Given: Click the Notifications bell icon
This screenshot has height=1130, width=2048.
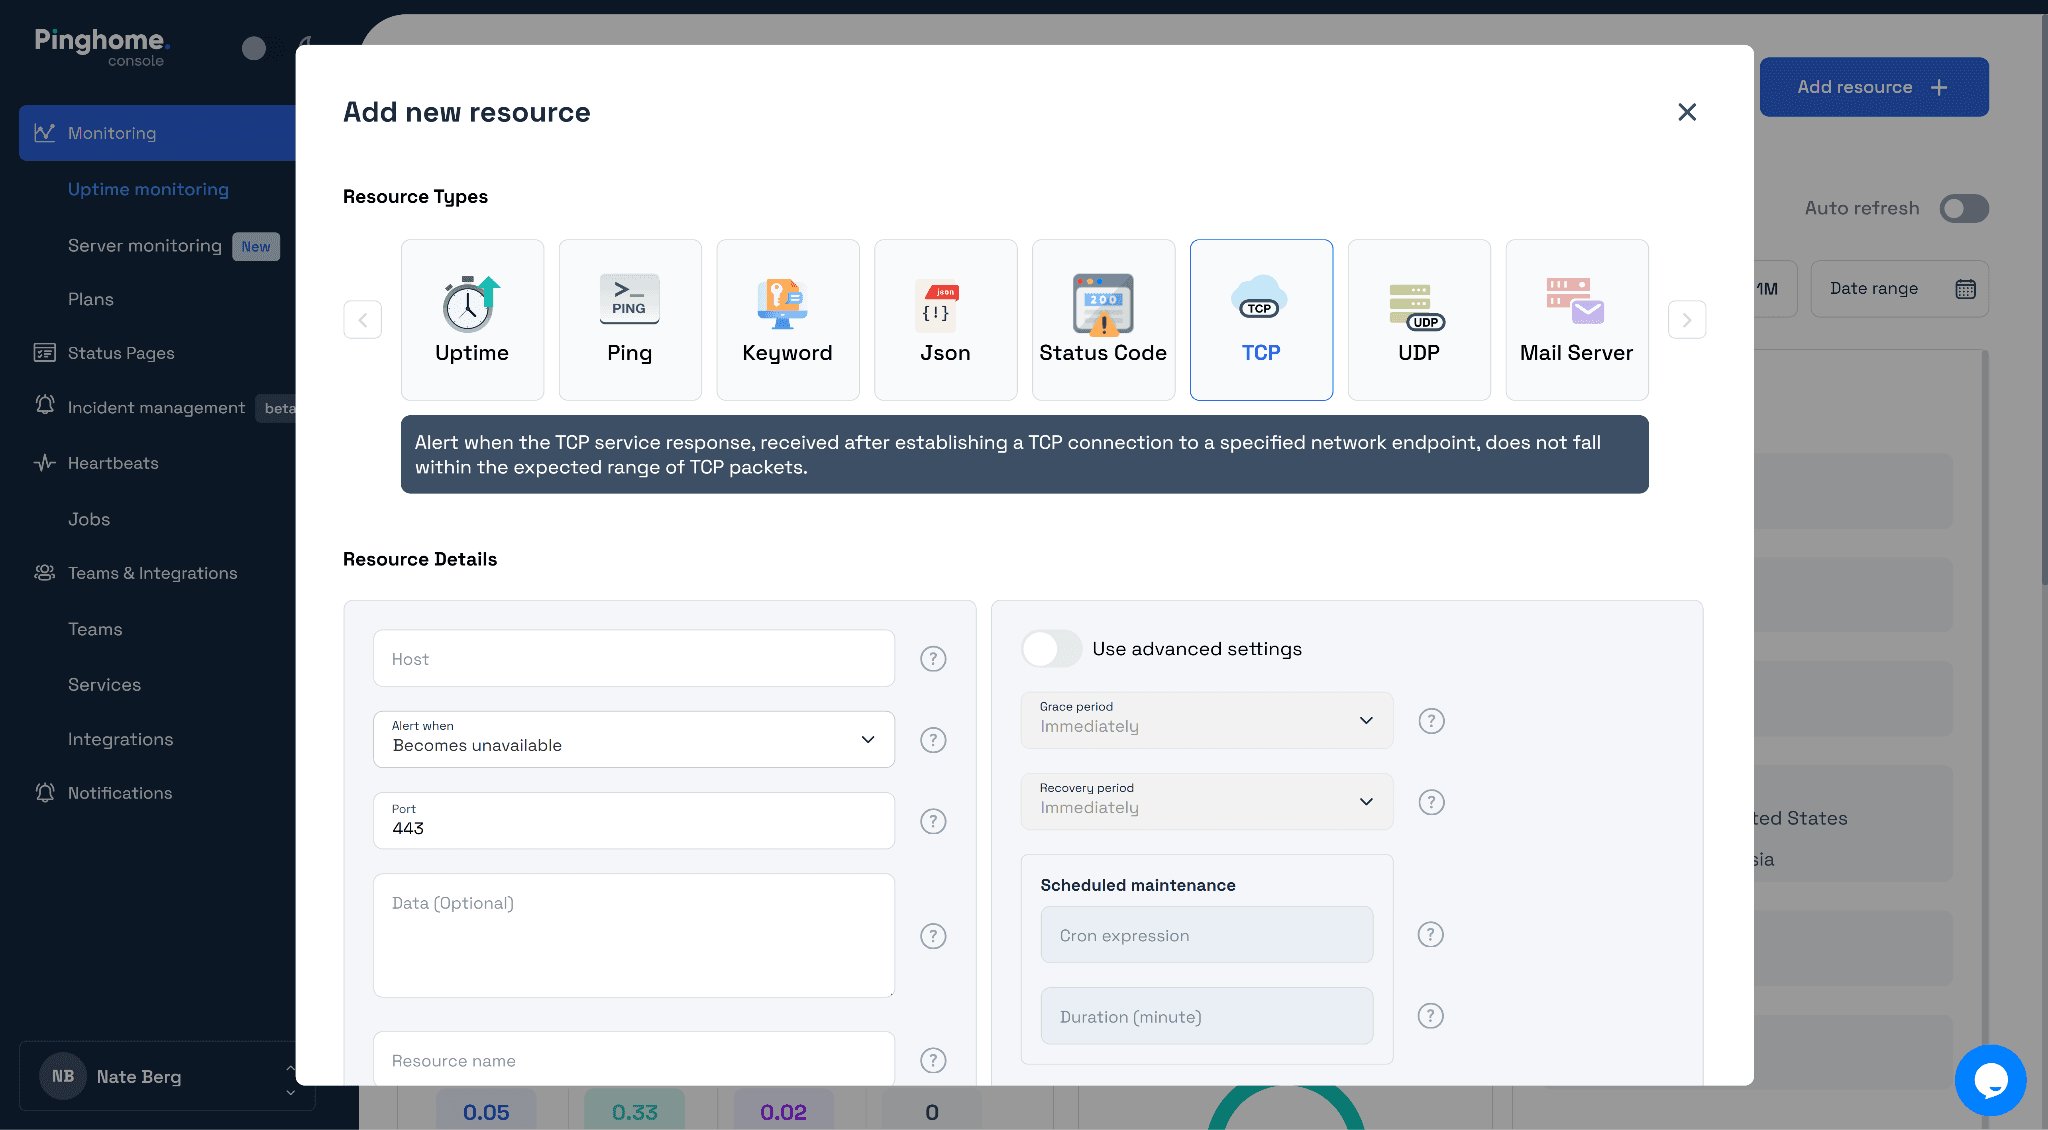Looking at the screenshot, I should (x=45, y=792).
